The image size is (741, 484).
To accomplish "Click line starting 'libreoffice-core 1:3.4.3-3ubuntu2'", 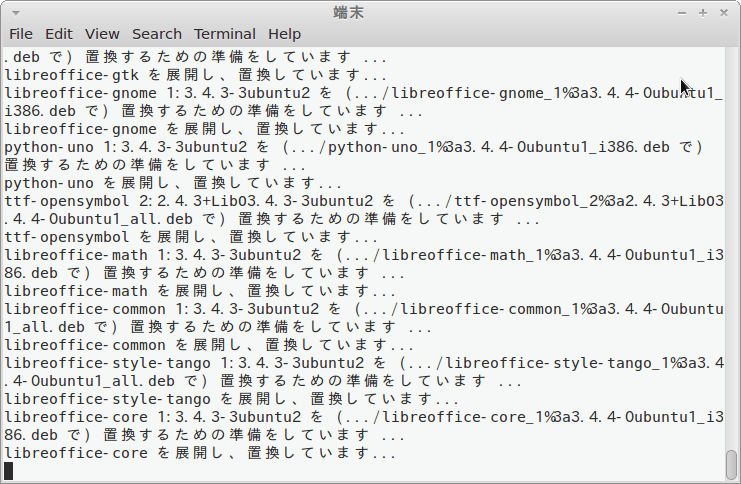I will pos(364,417).
